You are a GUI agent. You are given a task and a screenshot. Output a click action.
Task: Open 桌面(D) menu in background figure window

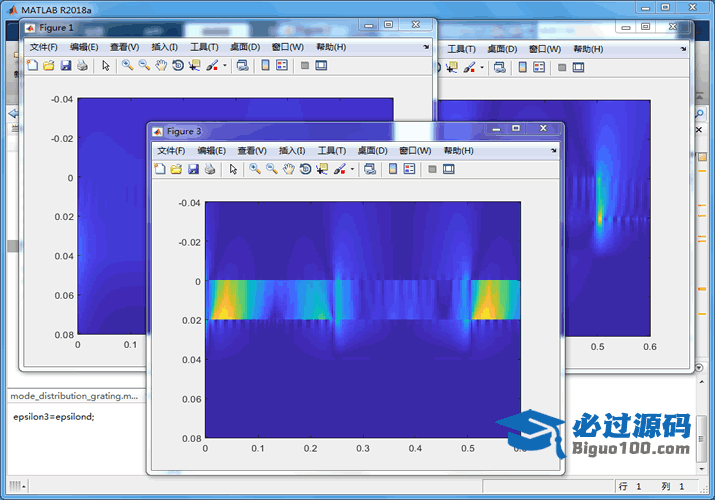(x=502, y=49)
